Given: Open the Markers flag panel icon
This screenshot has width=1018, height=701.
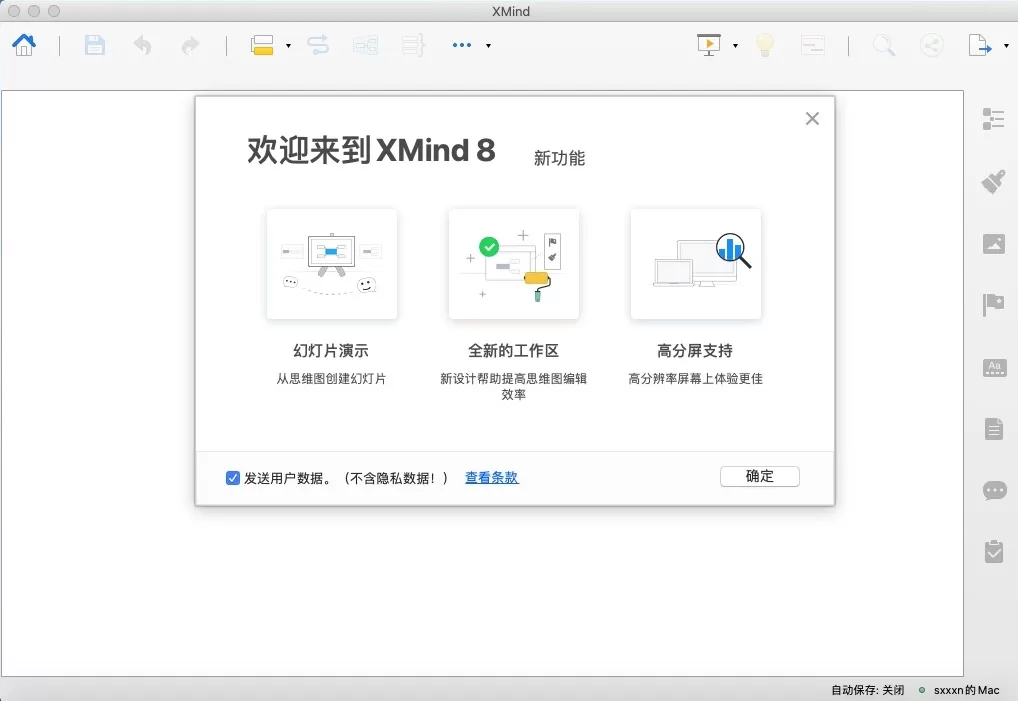Looking at the screenshot, I should (x=993, y=304).
